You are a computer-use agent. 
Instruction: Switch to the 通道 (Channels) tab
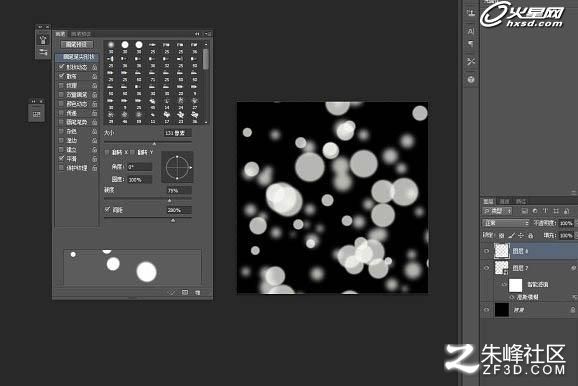[x=504, y=201]
